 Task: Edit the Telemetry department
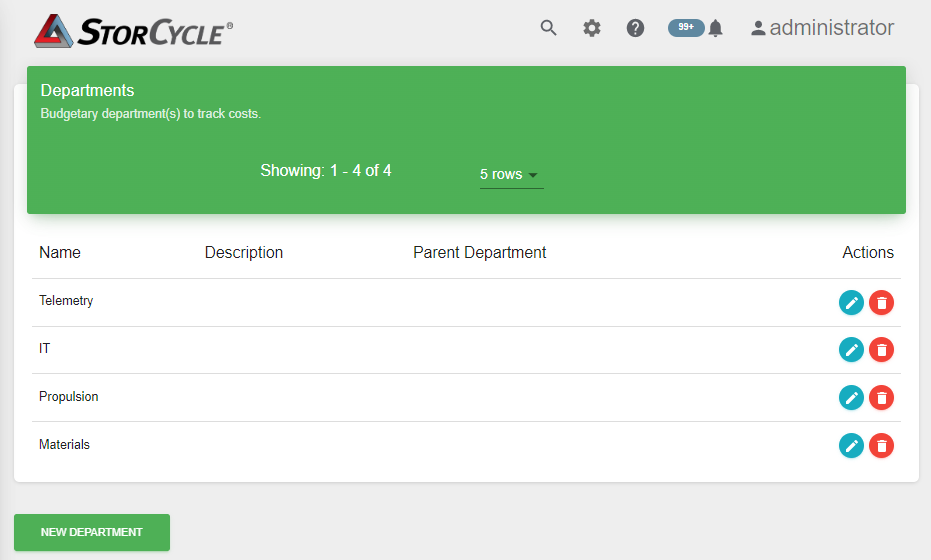click(851, 302)
